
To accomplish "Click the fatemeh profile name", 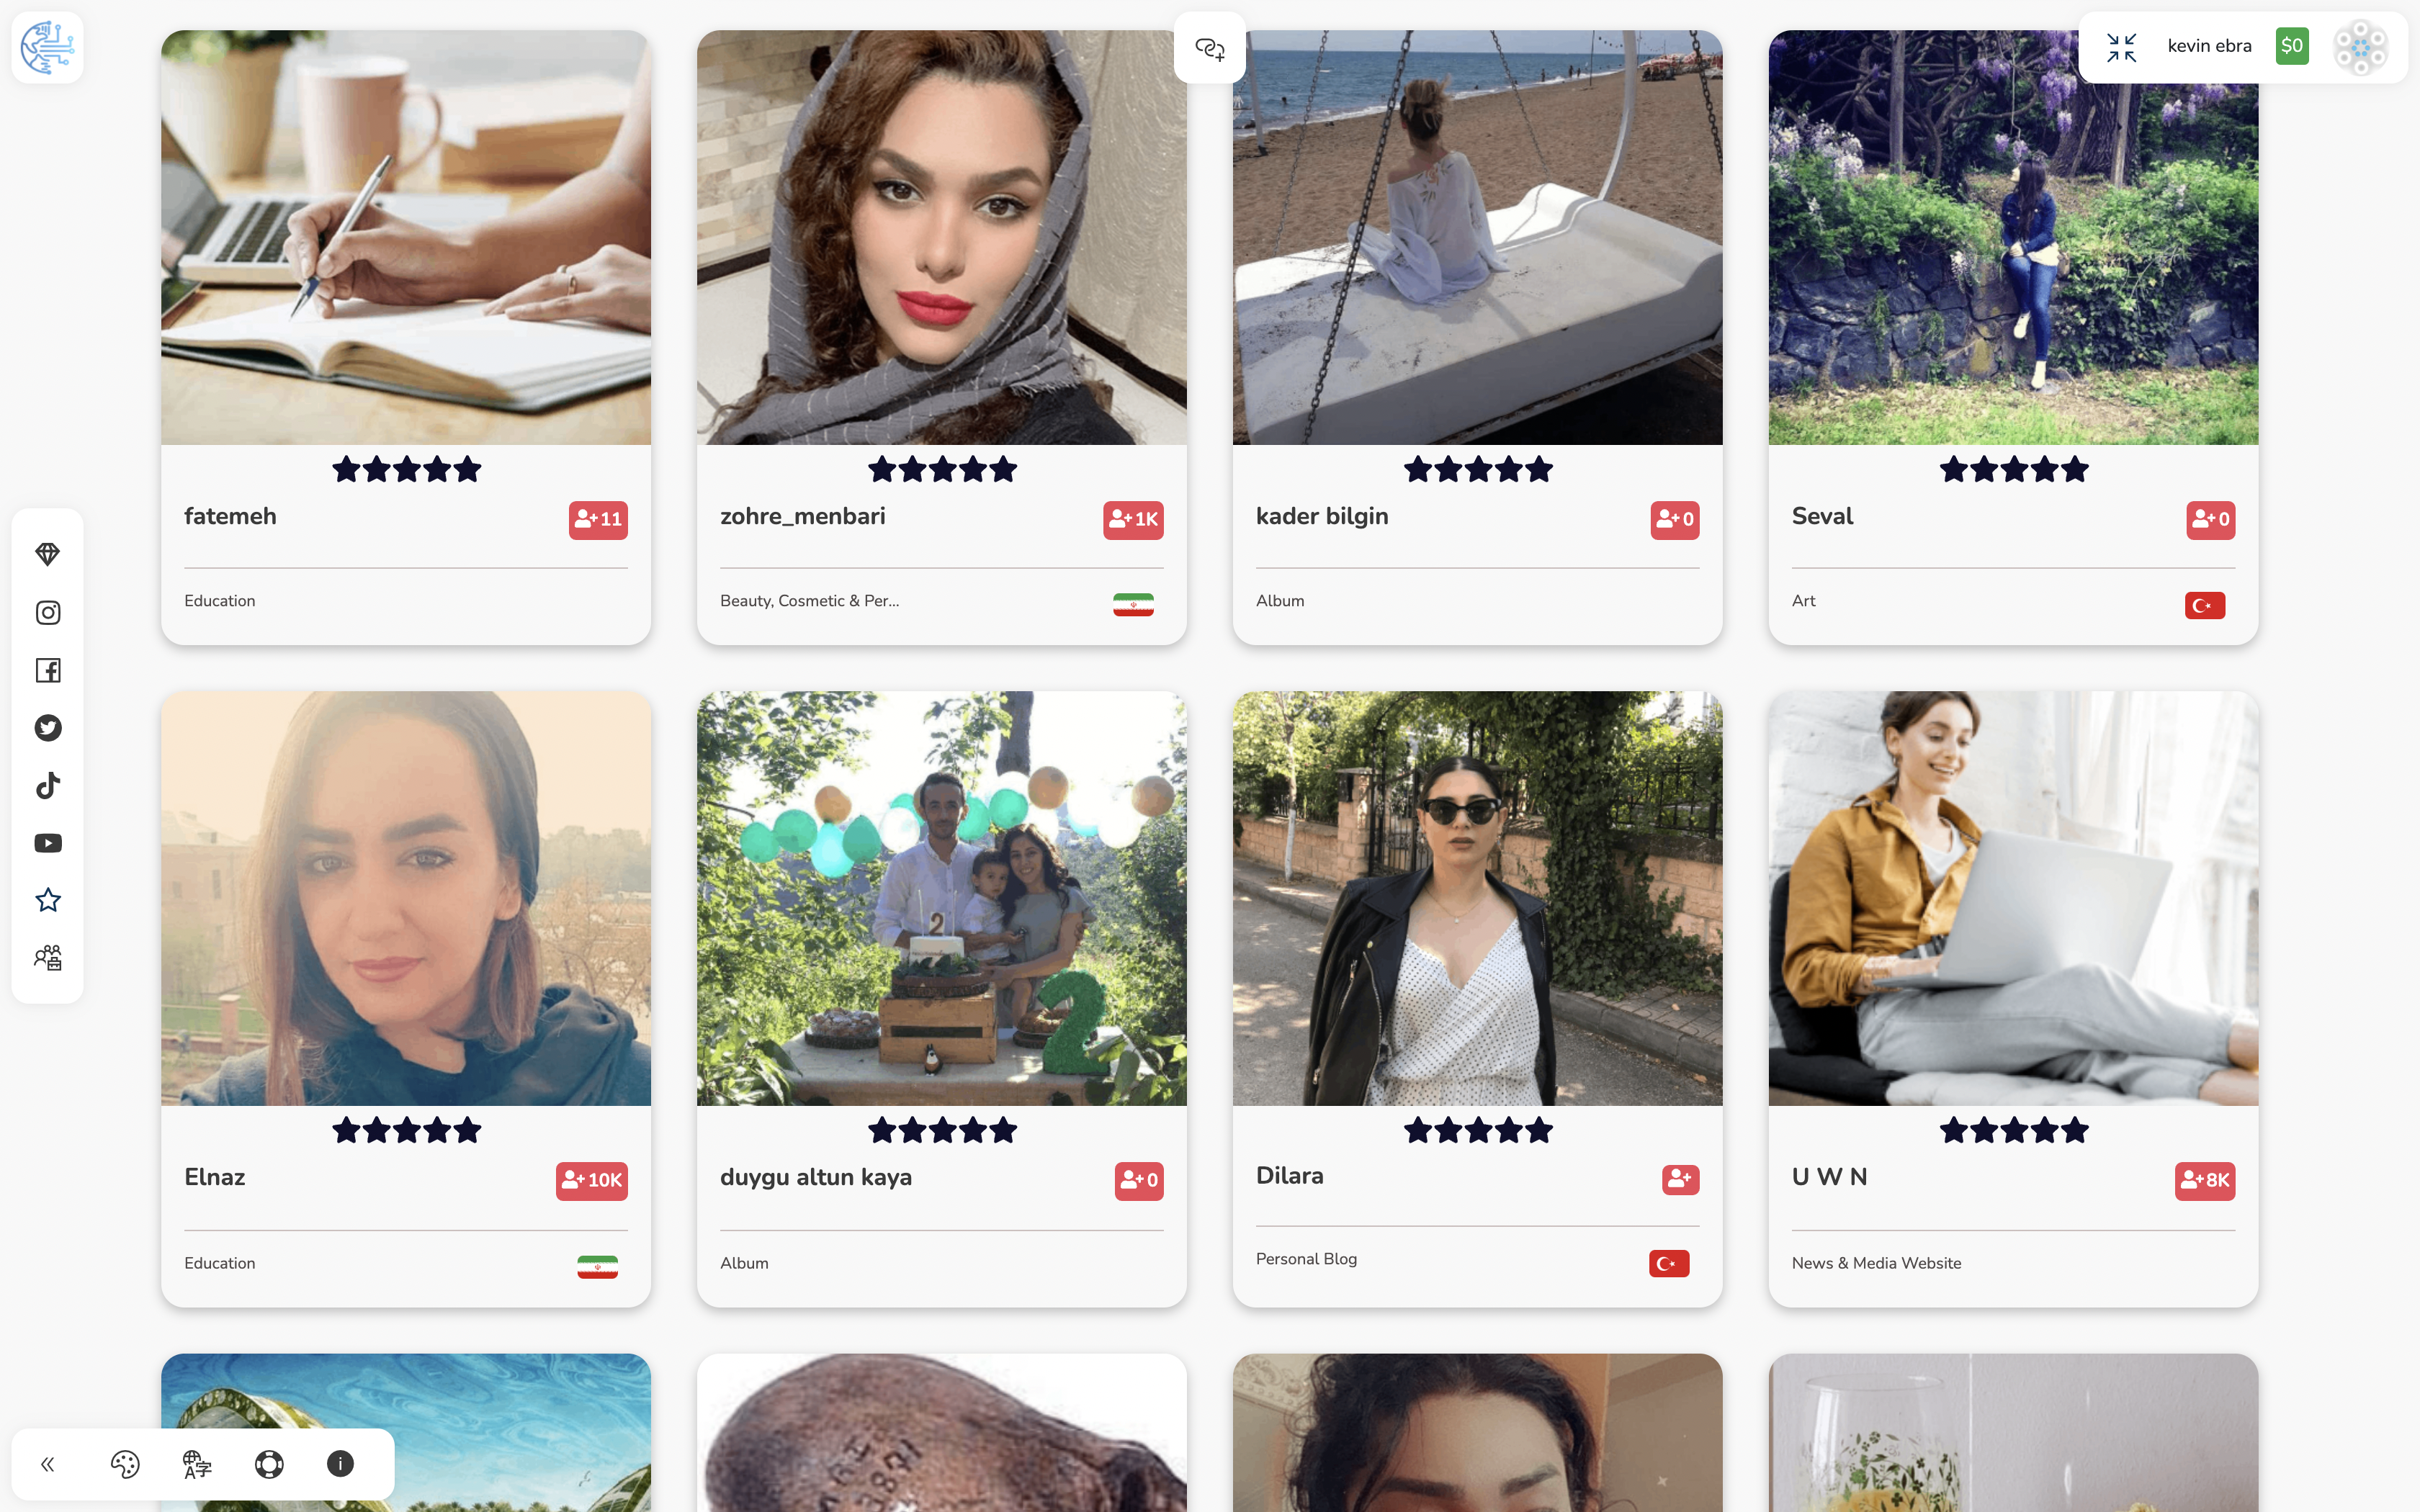I will coord(230,516).
